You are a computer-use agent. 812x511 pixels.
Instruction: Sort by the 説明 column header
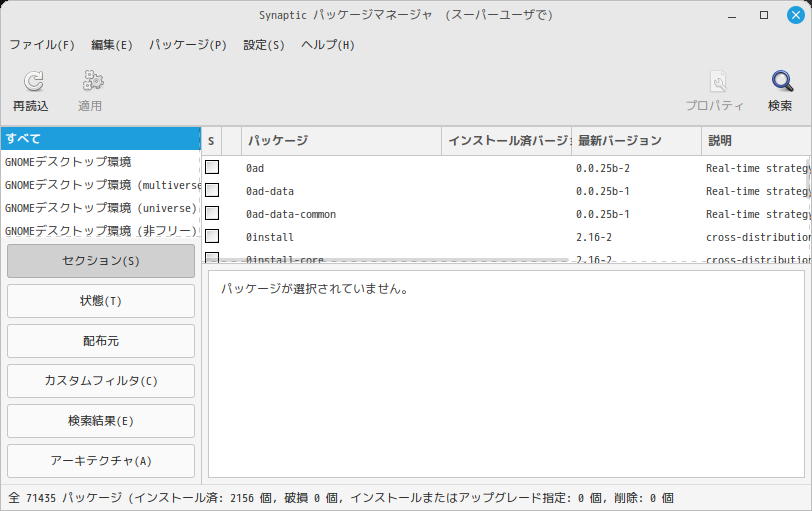(x=756, y=141)
